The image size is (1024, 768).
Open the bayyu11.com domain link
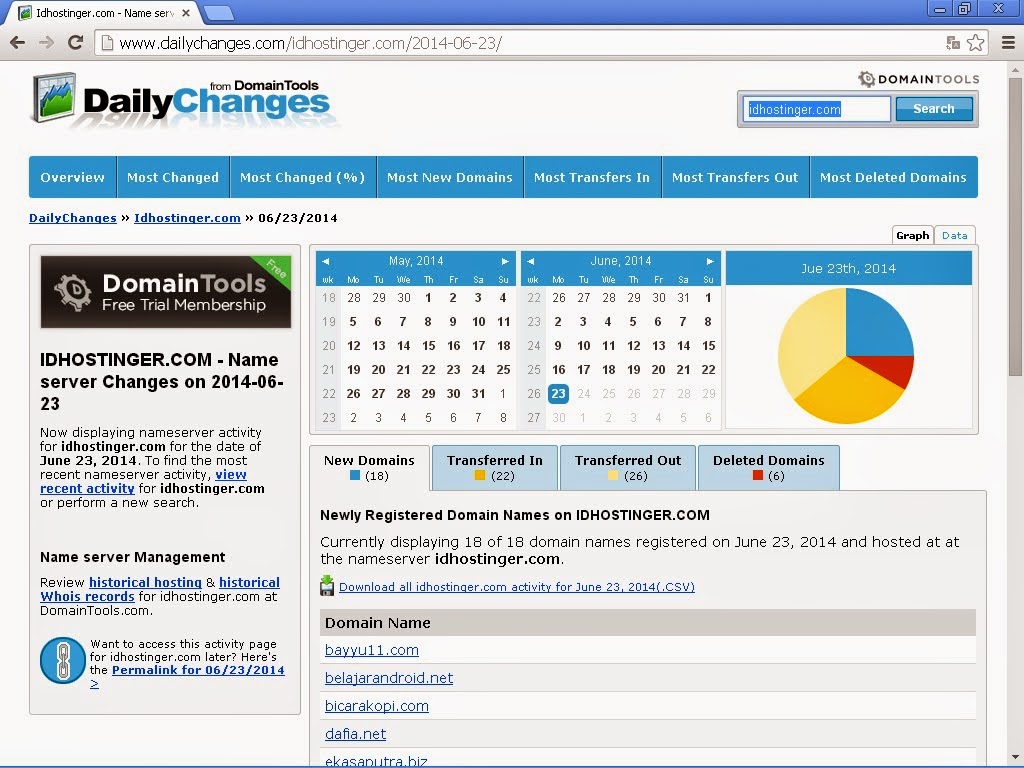coord(372,650)
